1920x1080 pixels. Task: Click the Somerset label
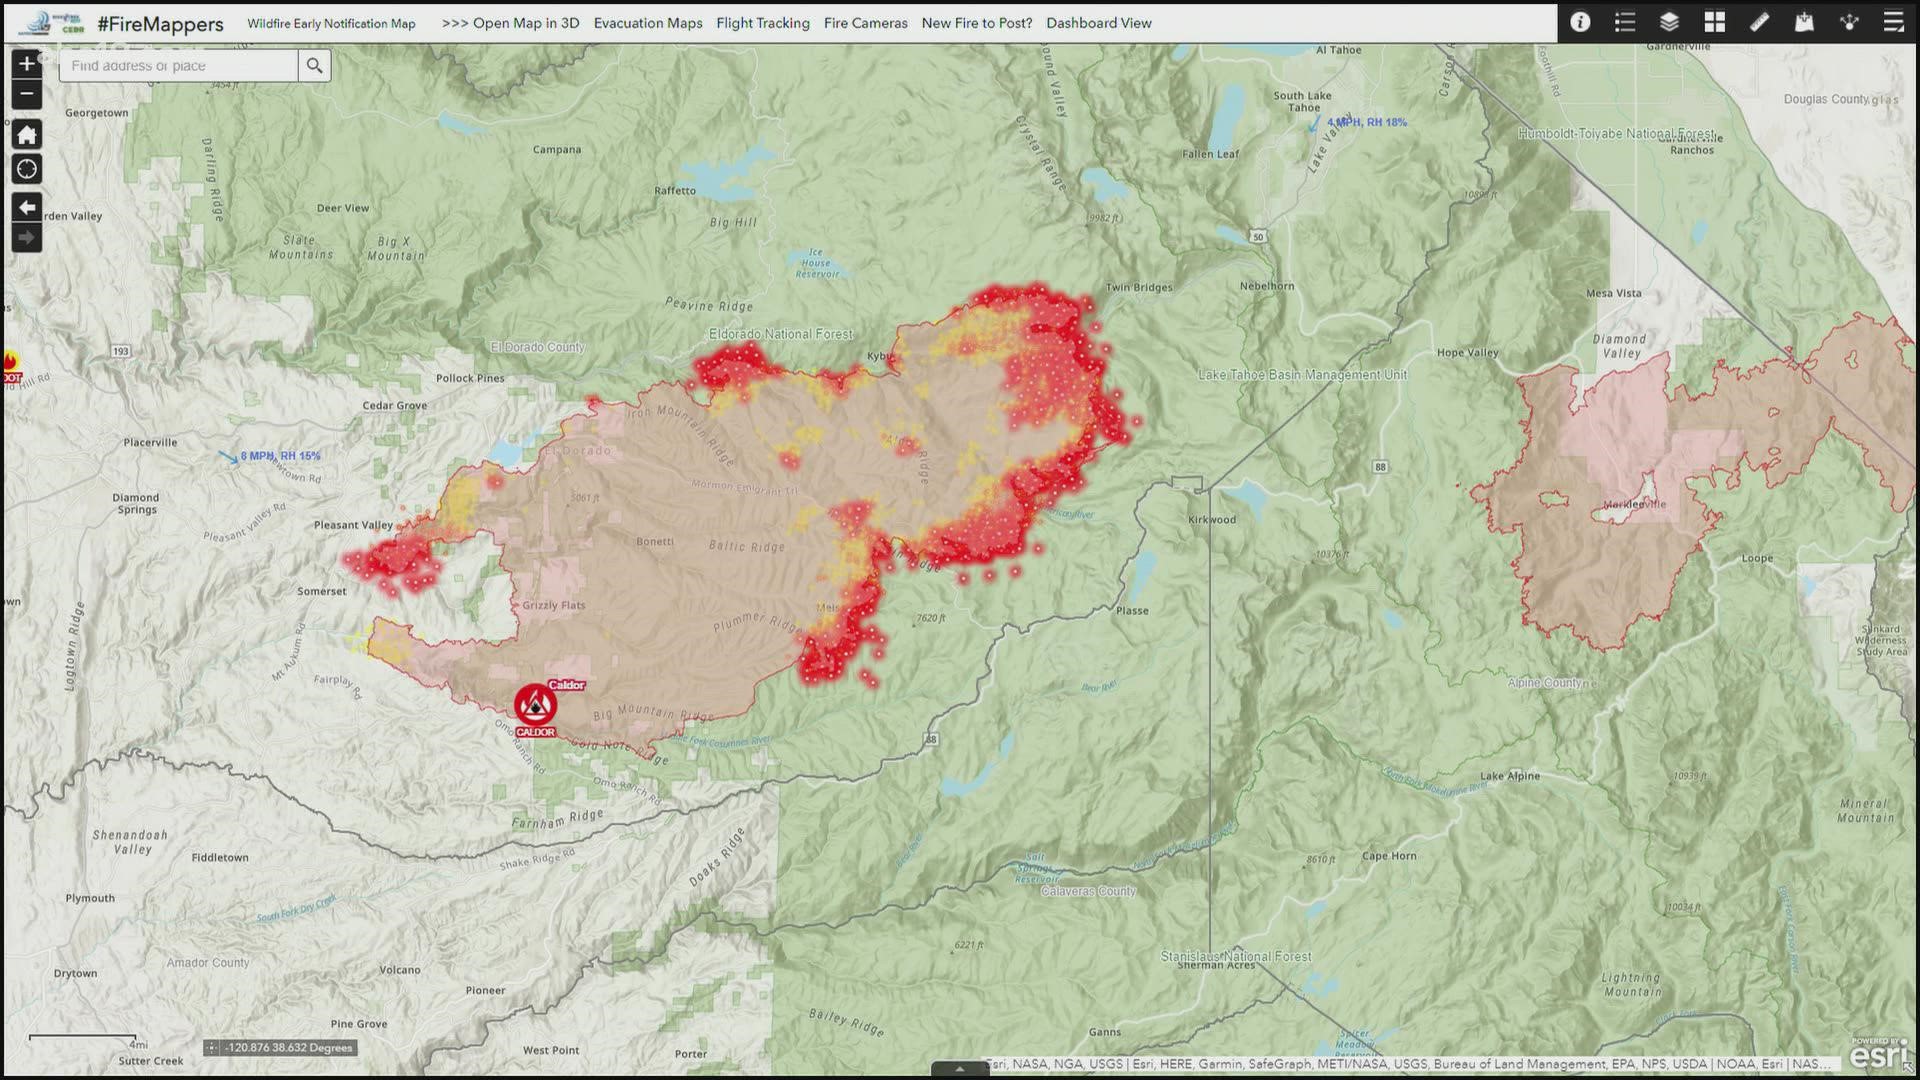click(322, 591)
